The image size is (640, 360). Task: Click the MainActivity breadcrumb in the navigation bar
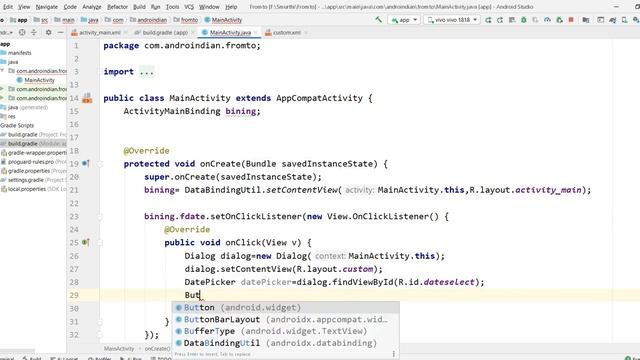tap(223, 20)
